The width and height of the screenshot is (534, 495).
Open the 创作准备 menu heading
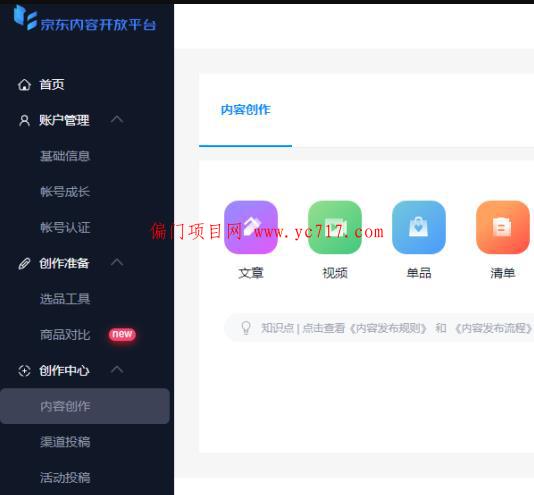coord(64,263)
